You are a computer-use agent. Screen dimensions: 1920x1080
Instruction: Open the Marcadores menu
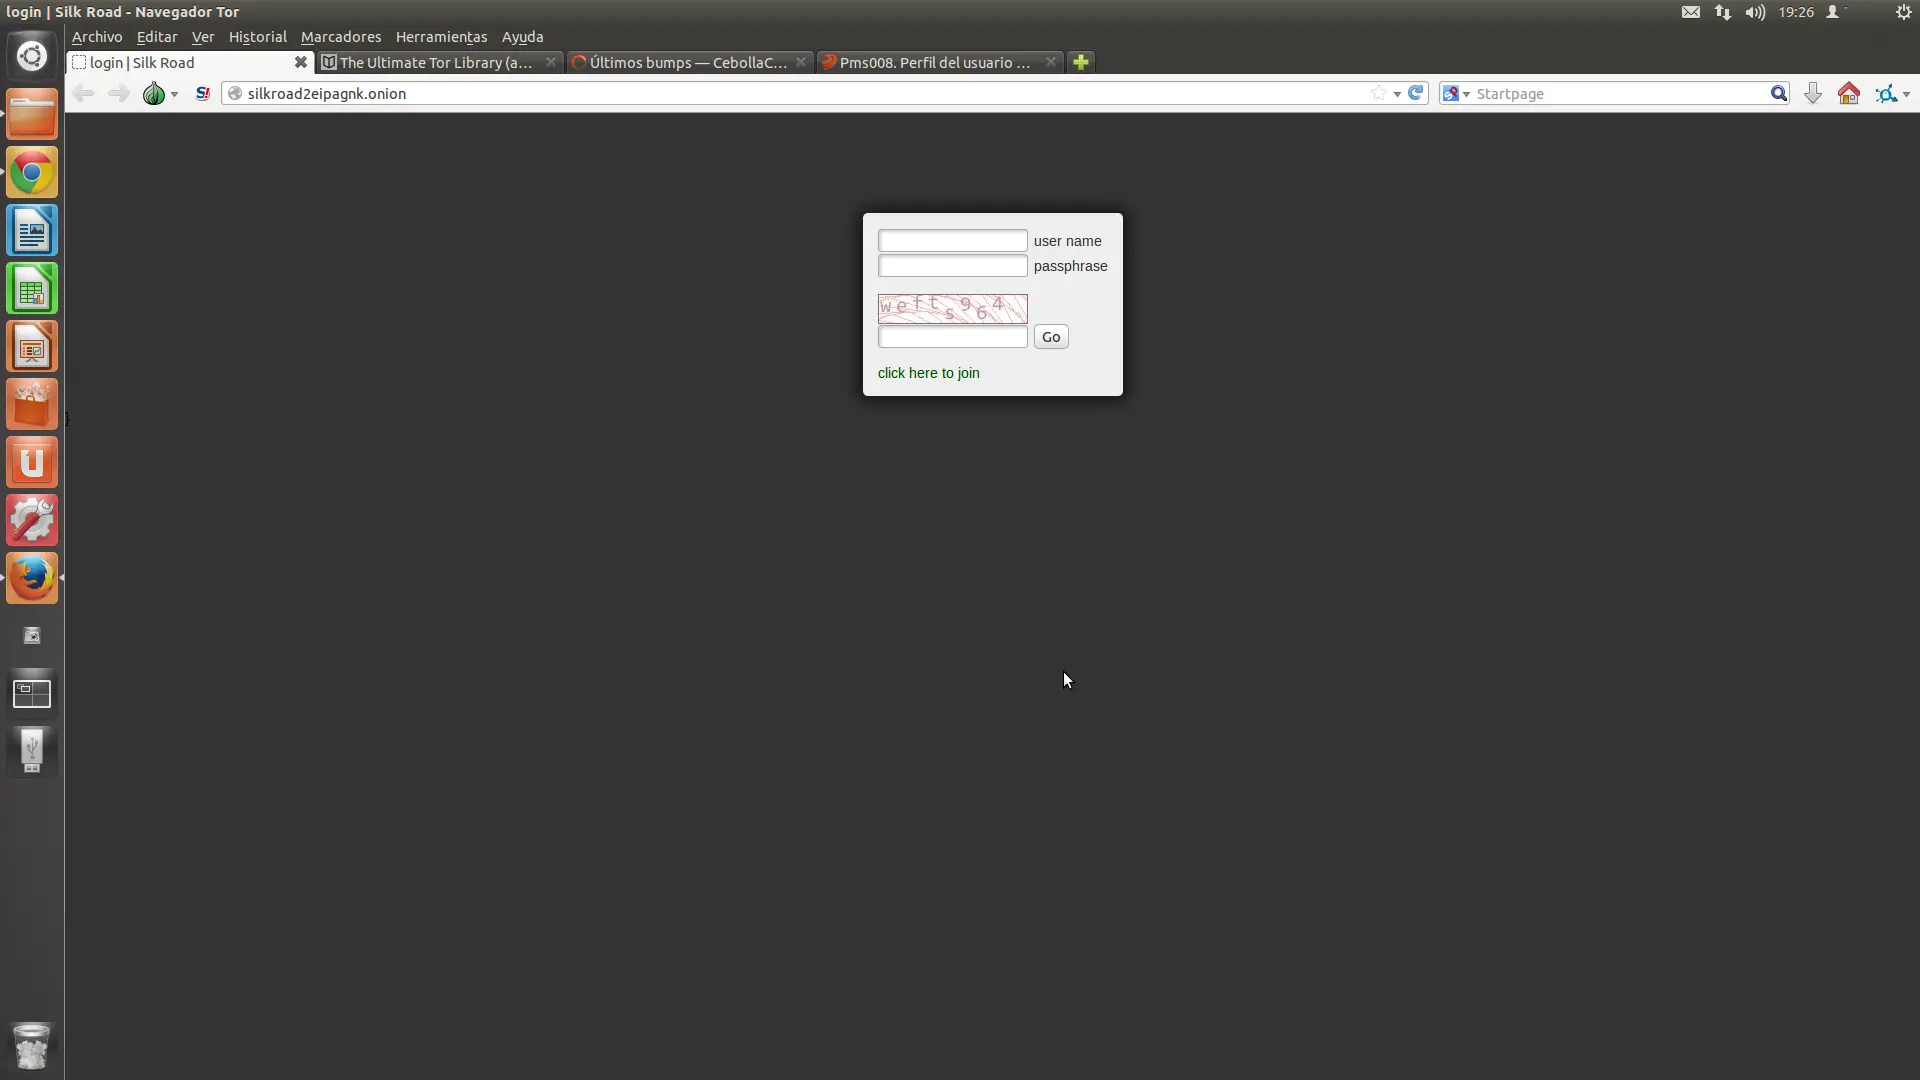point(341,37)
